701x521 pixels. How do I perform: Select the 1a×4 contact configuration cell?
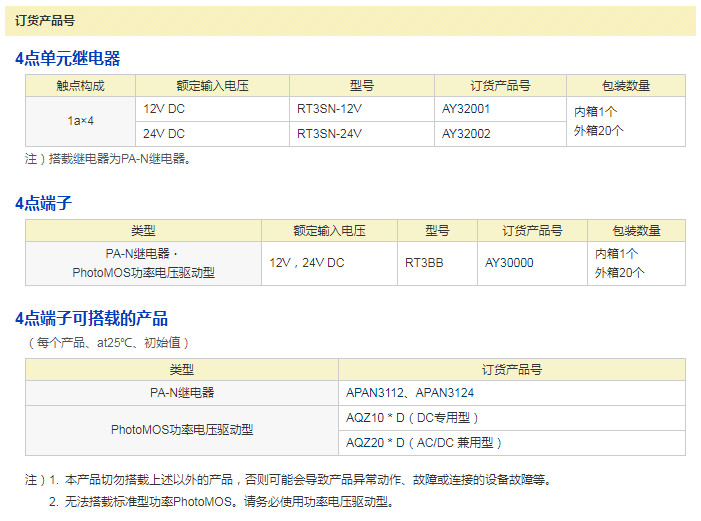pos(80,121)
